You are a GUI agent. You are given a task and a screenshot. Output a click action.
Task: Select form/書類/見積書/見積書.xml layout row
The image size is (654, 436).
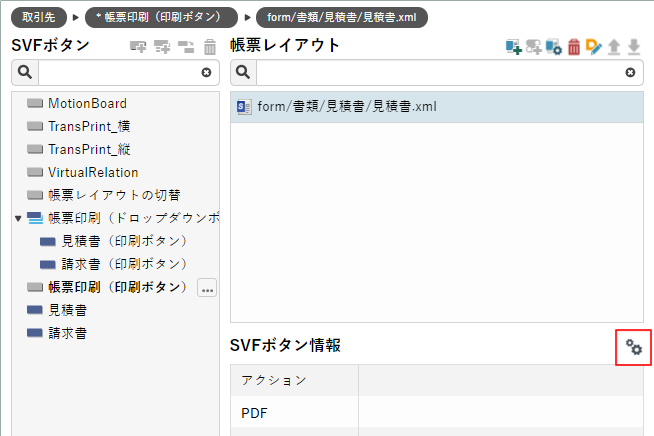click(x=437, y=107)
